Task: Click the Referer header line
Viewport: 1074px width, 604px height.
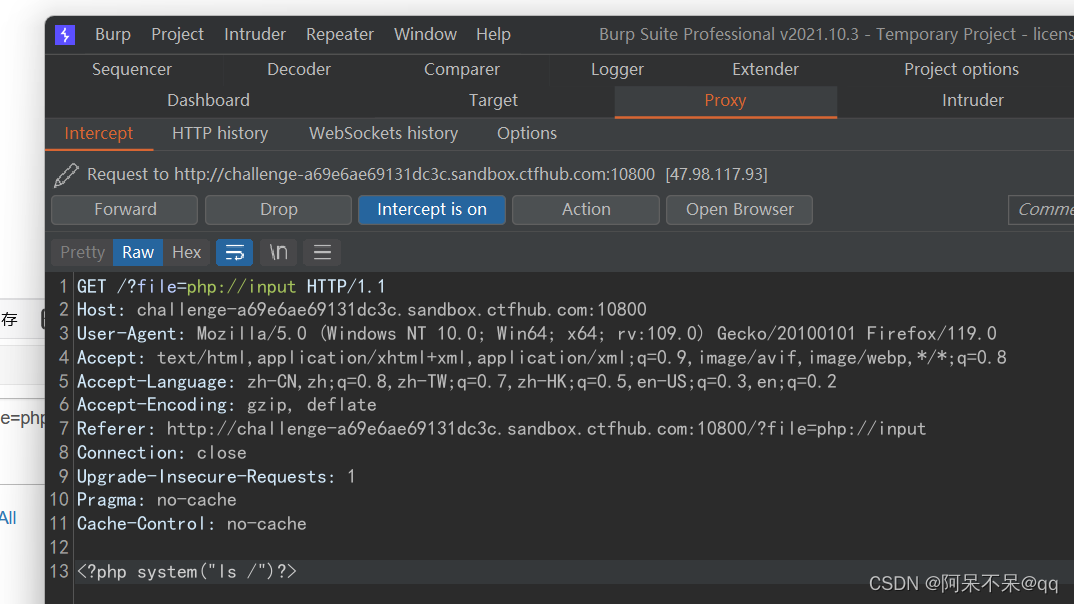Action: (501, 429)
